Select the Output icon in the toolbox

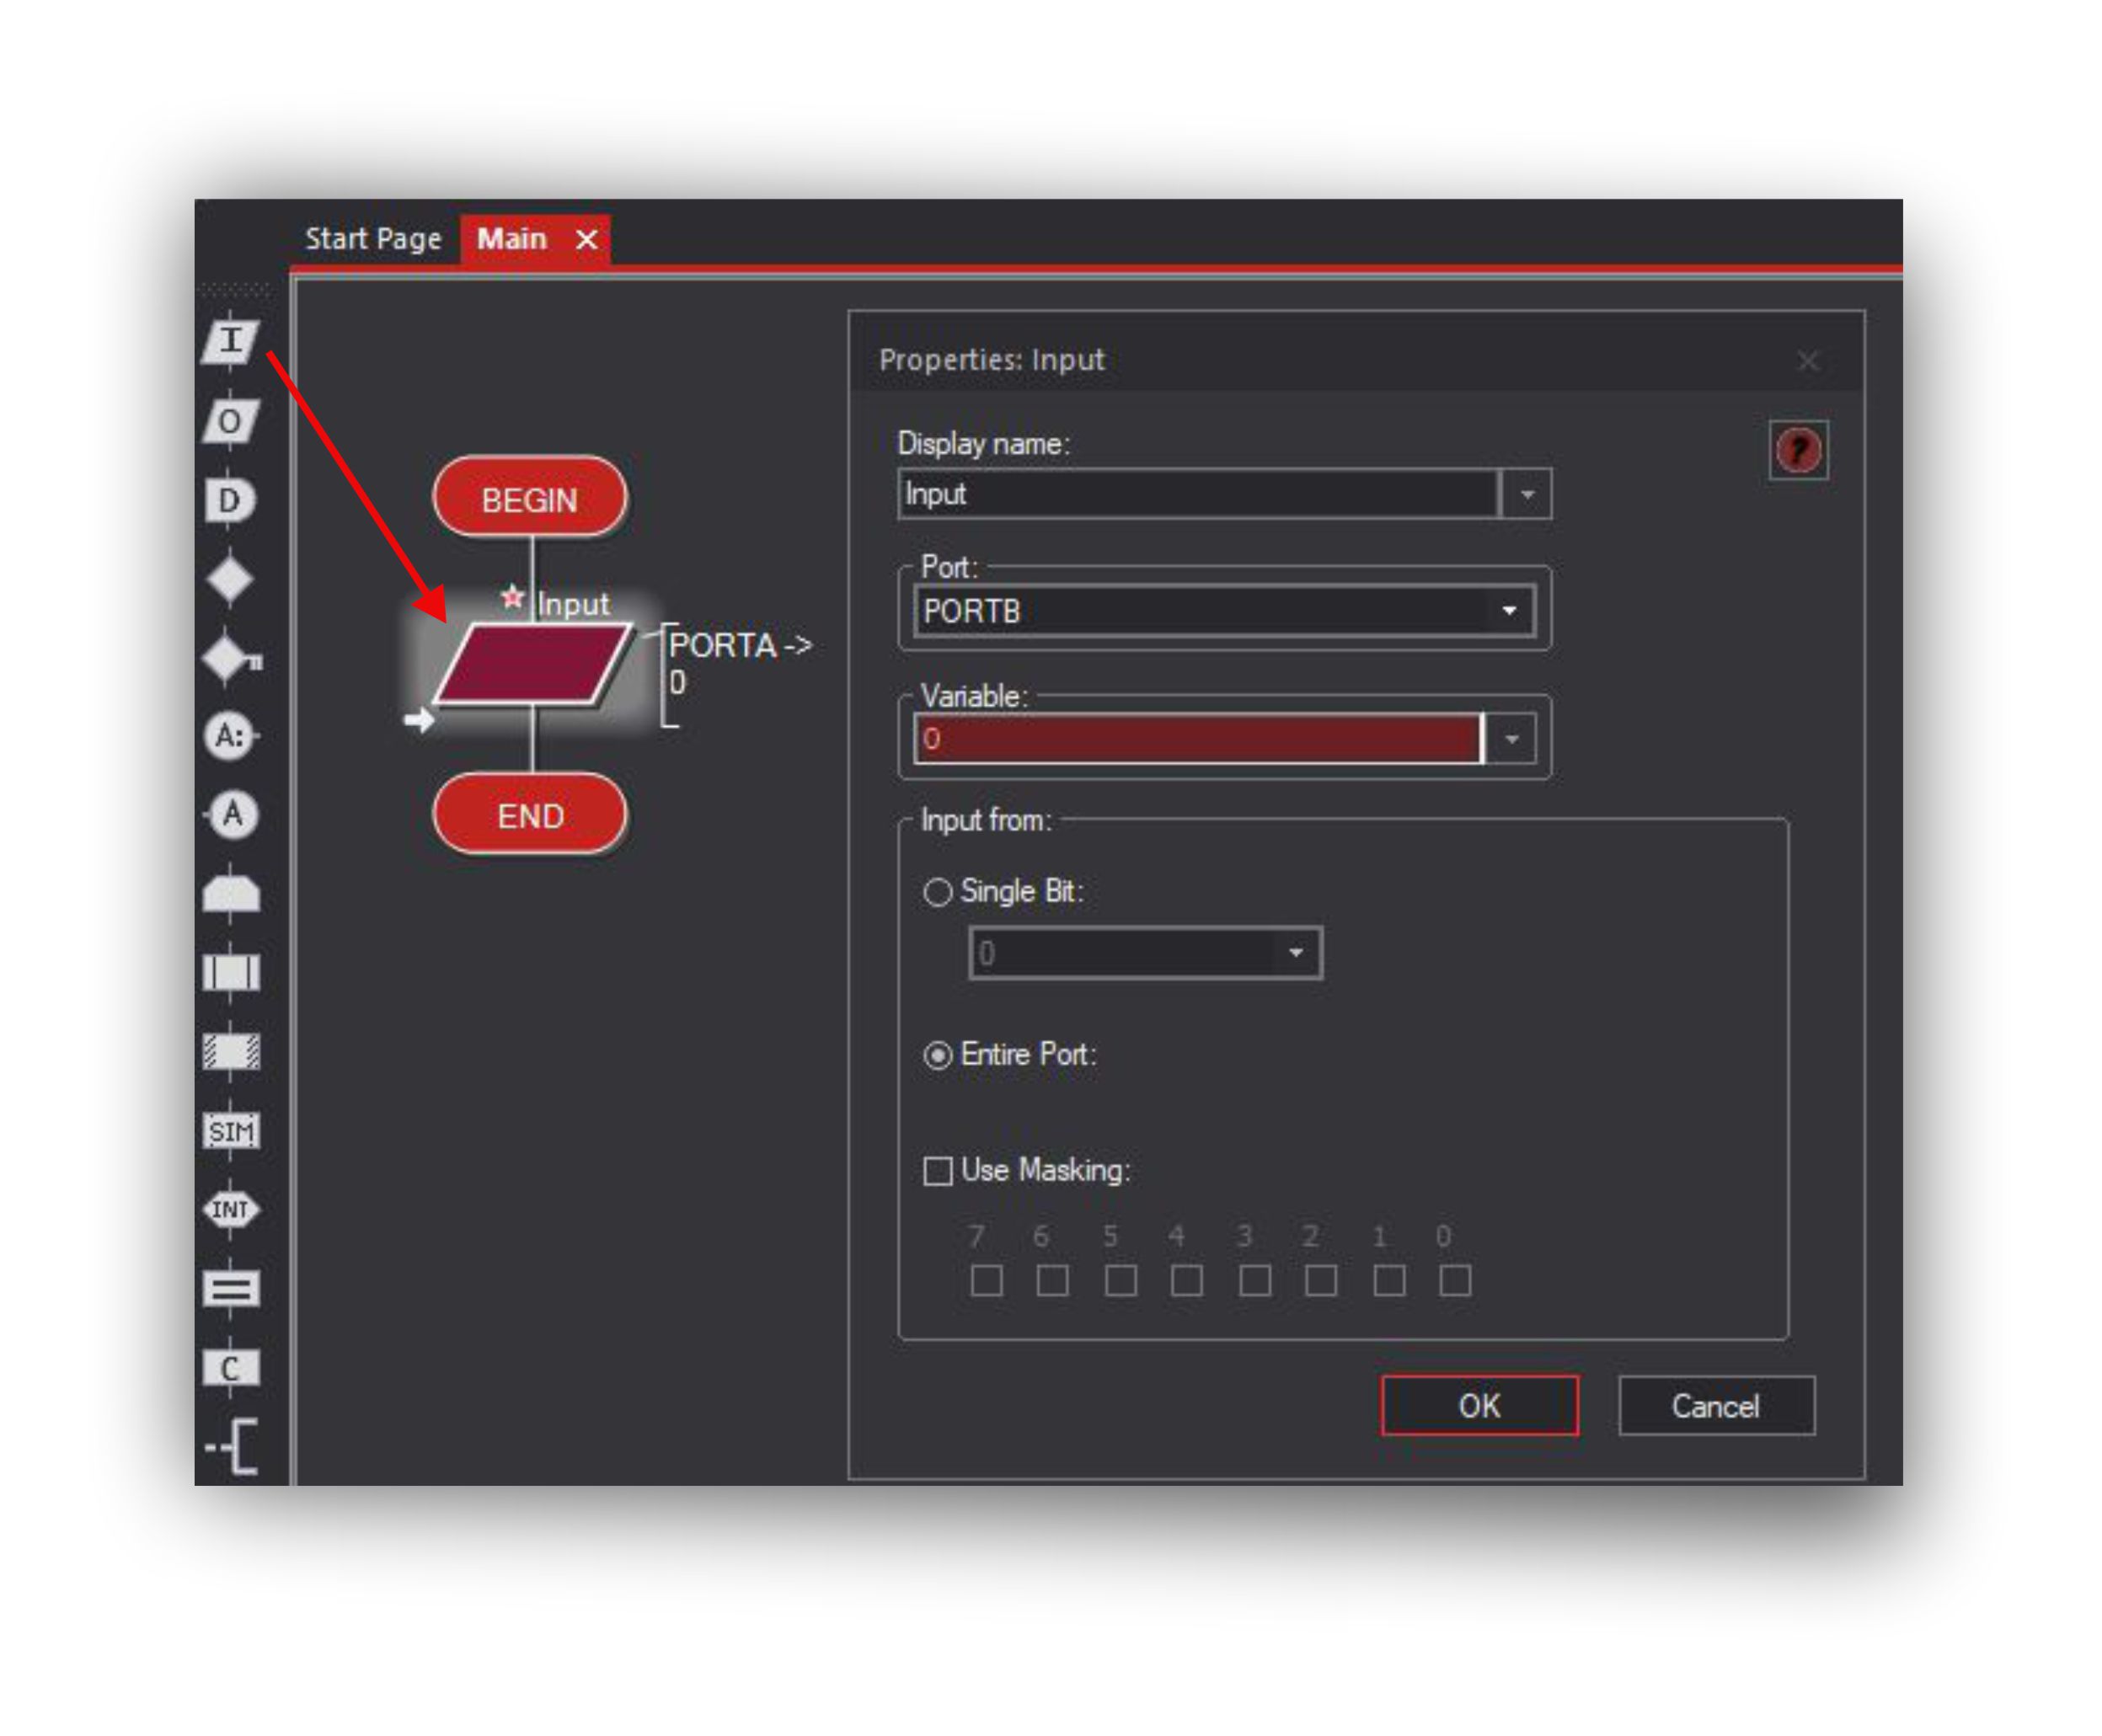tap(230, 421)
